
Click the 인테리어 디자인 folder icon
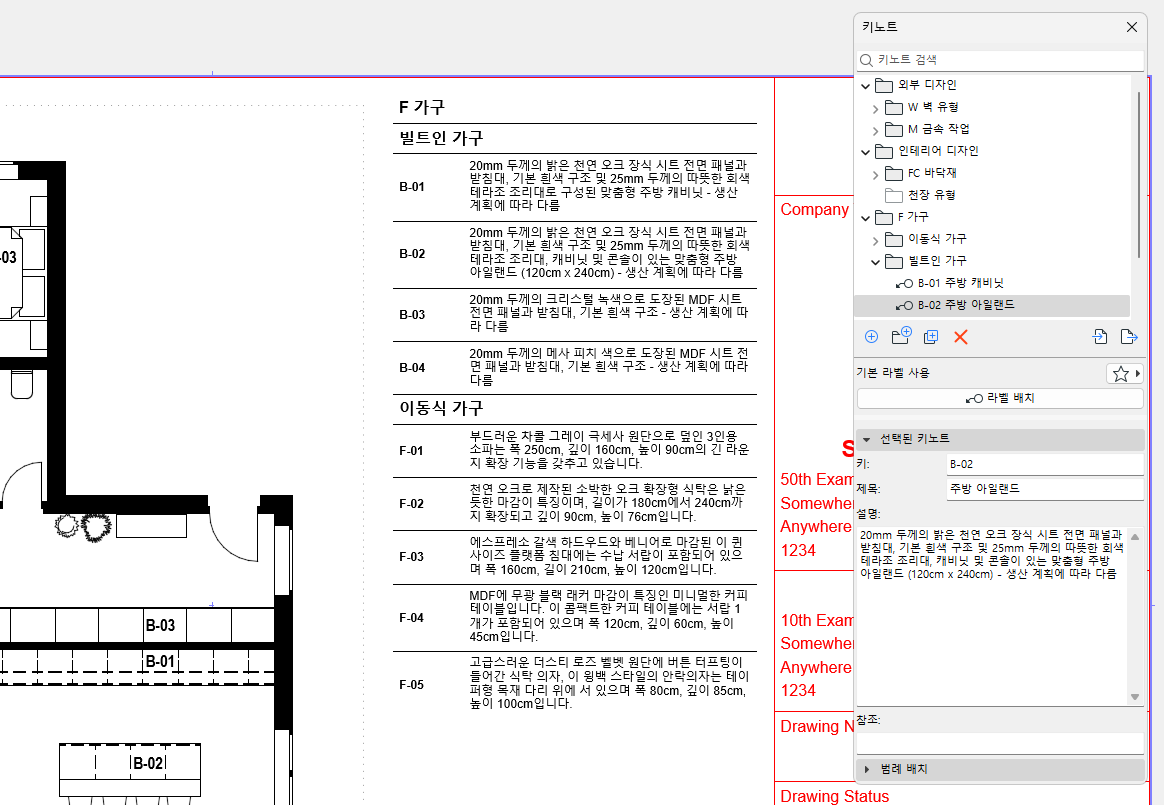coord(883,151)
